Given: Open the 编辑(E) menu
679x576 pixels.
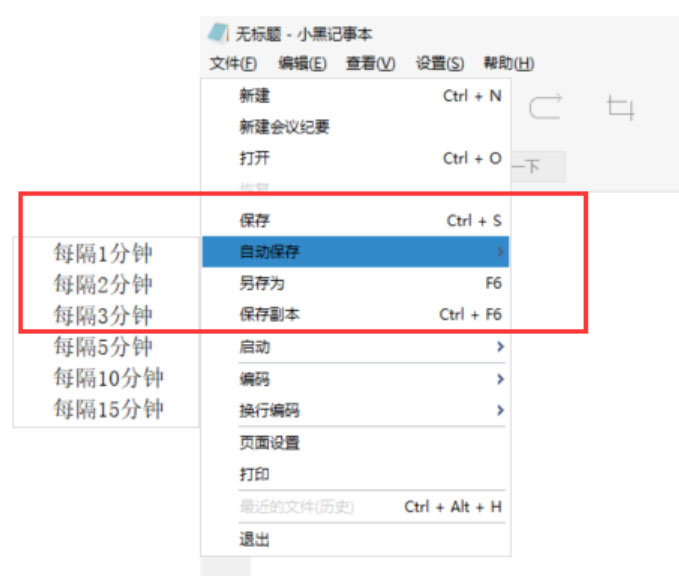Looking at the screenshot, I should pyautogui.click(x=302, y=64).
